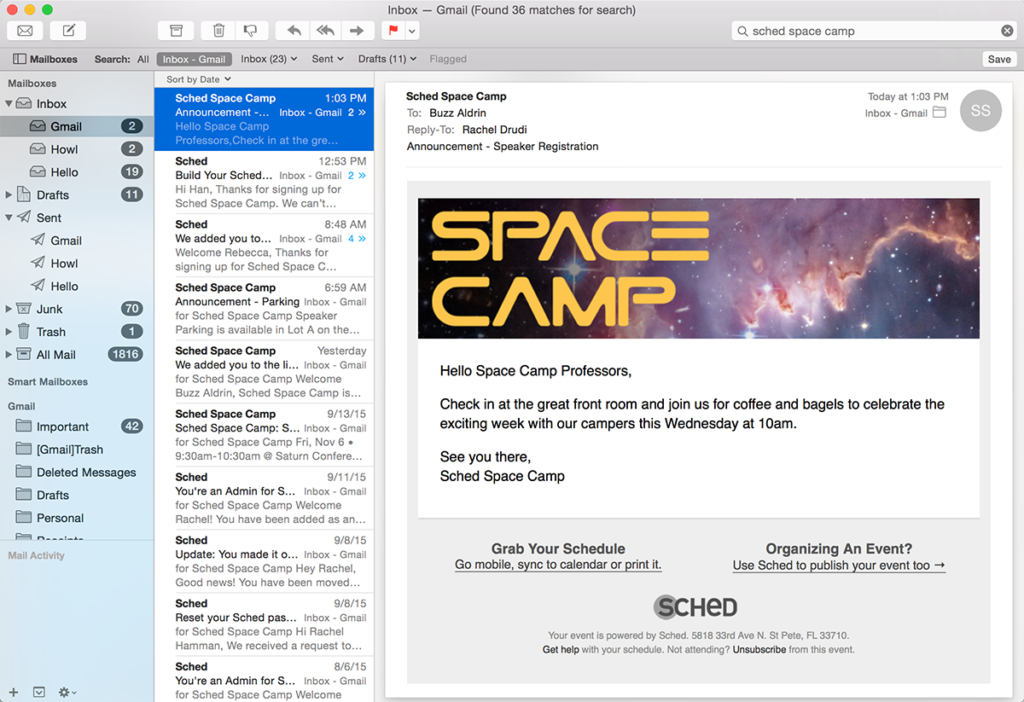Image resolution: width=1024 pixels, height=702 pixels.
Task: Expand the Drafts mailbox triangle
Action: pyautogui.click(x=8, y=195)
